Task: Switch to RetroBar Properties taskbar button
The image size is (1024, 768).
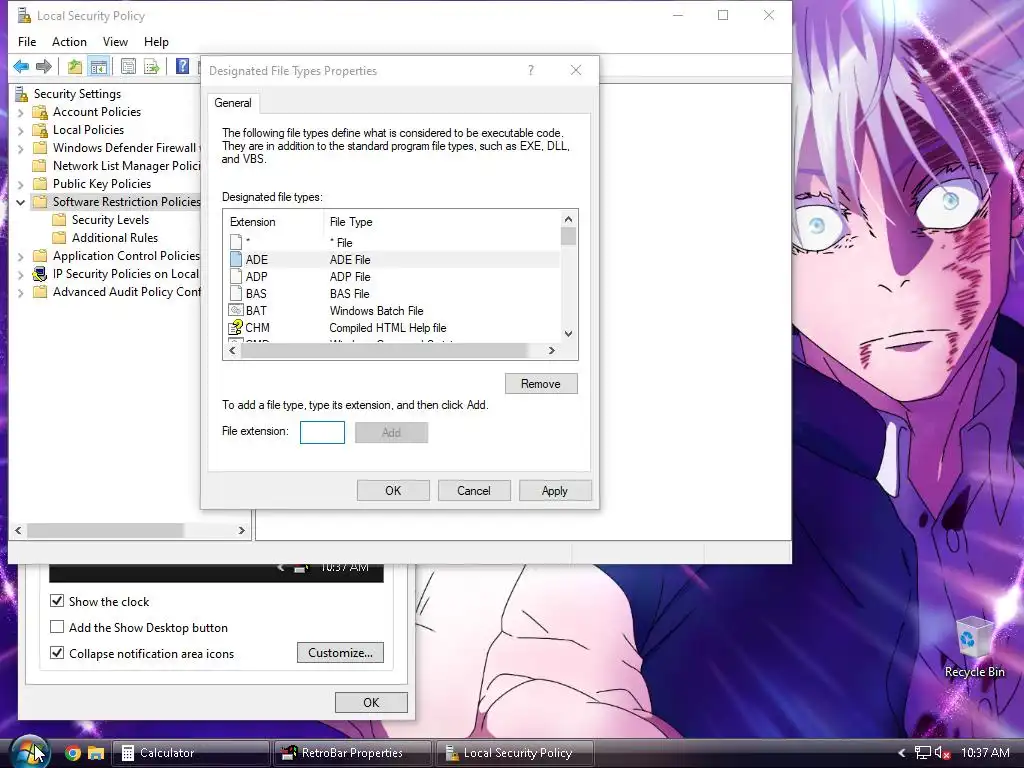Action: [x=352, y=753]
